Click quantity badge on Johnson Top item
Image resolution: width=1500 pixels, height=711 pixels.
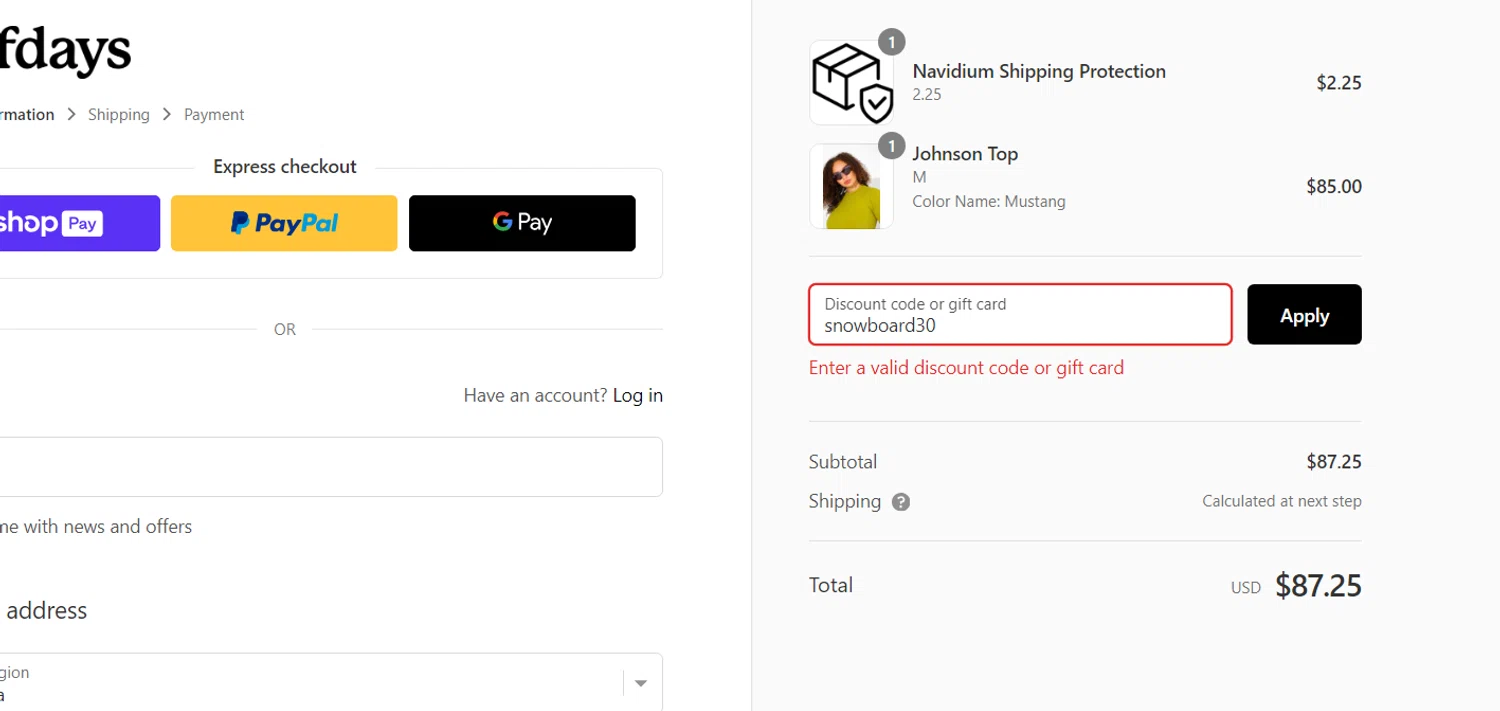pos(891,146)
